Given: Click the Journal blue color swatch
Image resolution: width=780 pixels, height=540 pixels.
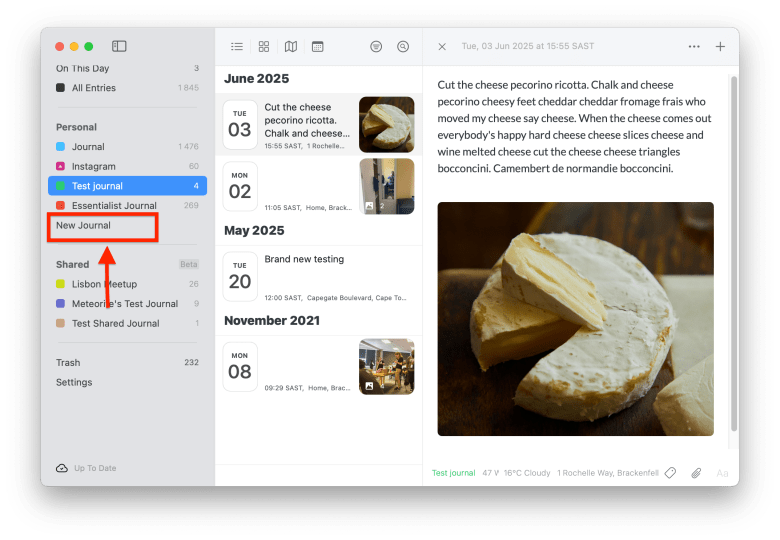Looking at the screenshot, I should 60,147.
